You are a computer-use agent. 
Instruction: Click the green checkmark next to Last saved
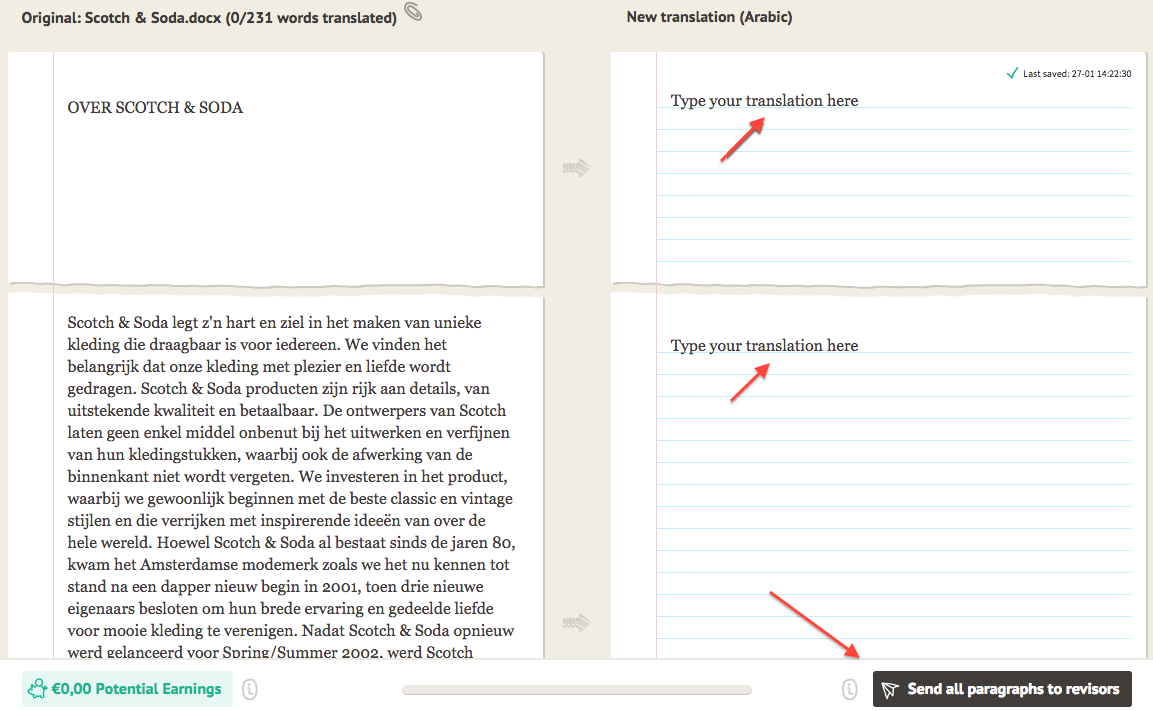(1012, 73)
